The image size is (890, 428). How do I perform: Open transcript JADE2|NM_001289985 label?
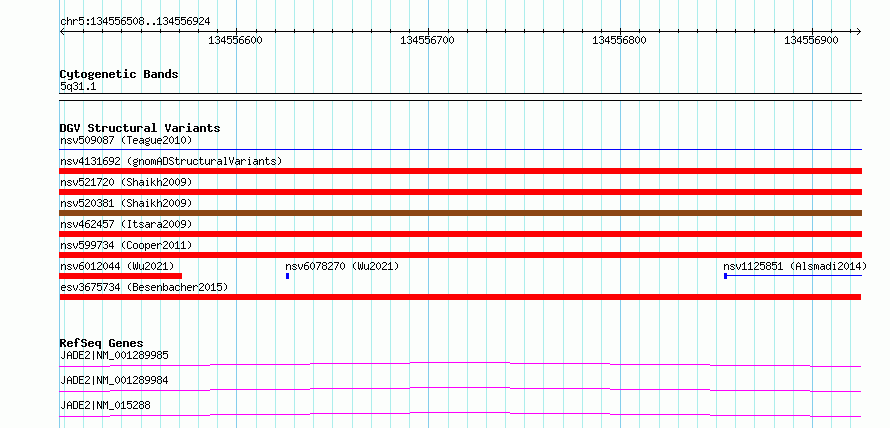coord(114,356)
